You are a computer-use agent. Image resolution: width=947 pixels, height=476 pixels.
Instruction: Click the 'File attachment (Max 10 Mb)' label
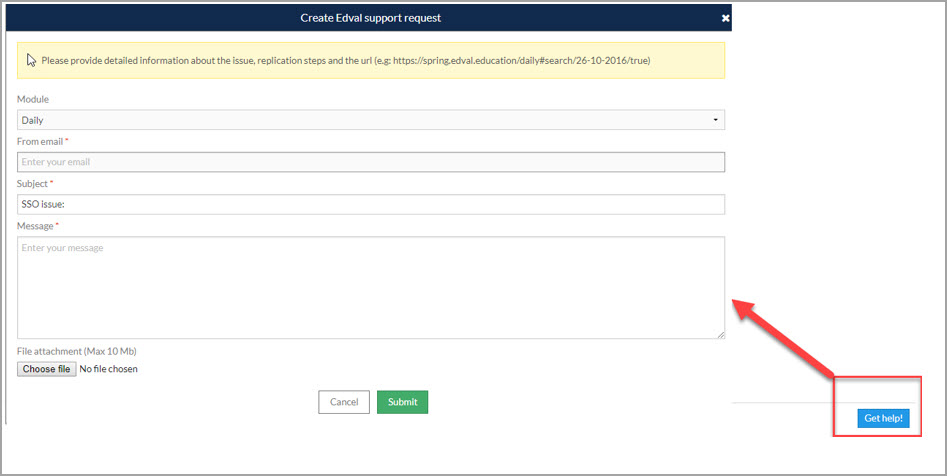point(77,351)
